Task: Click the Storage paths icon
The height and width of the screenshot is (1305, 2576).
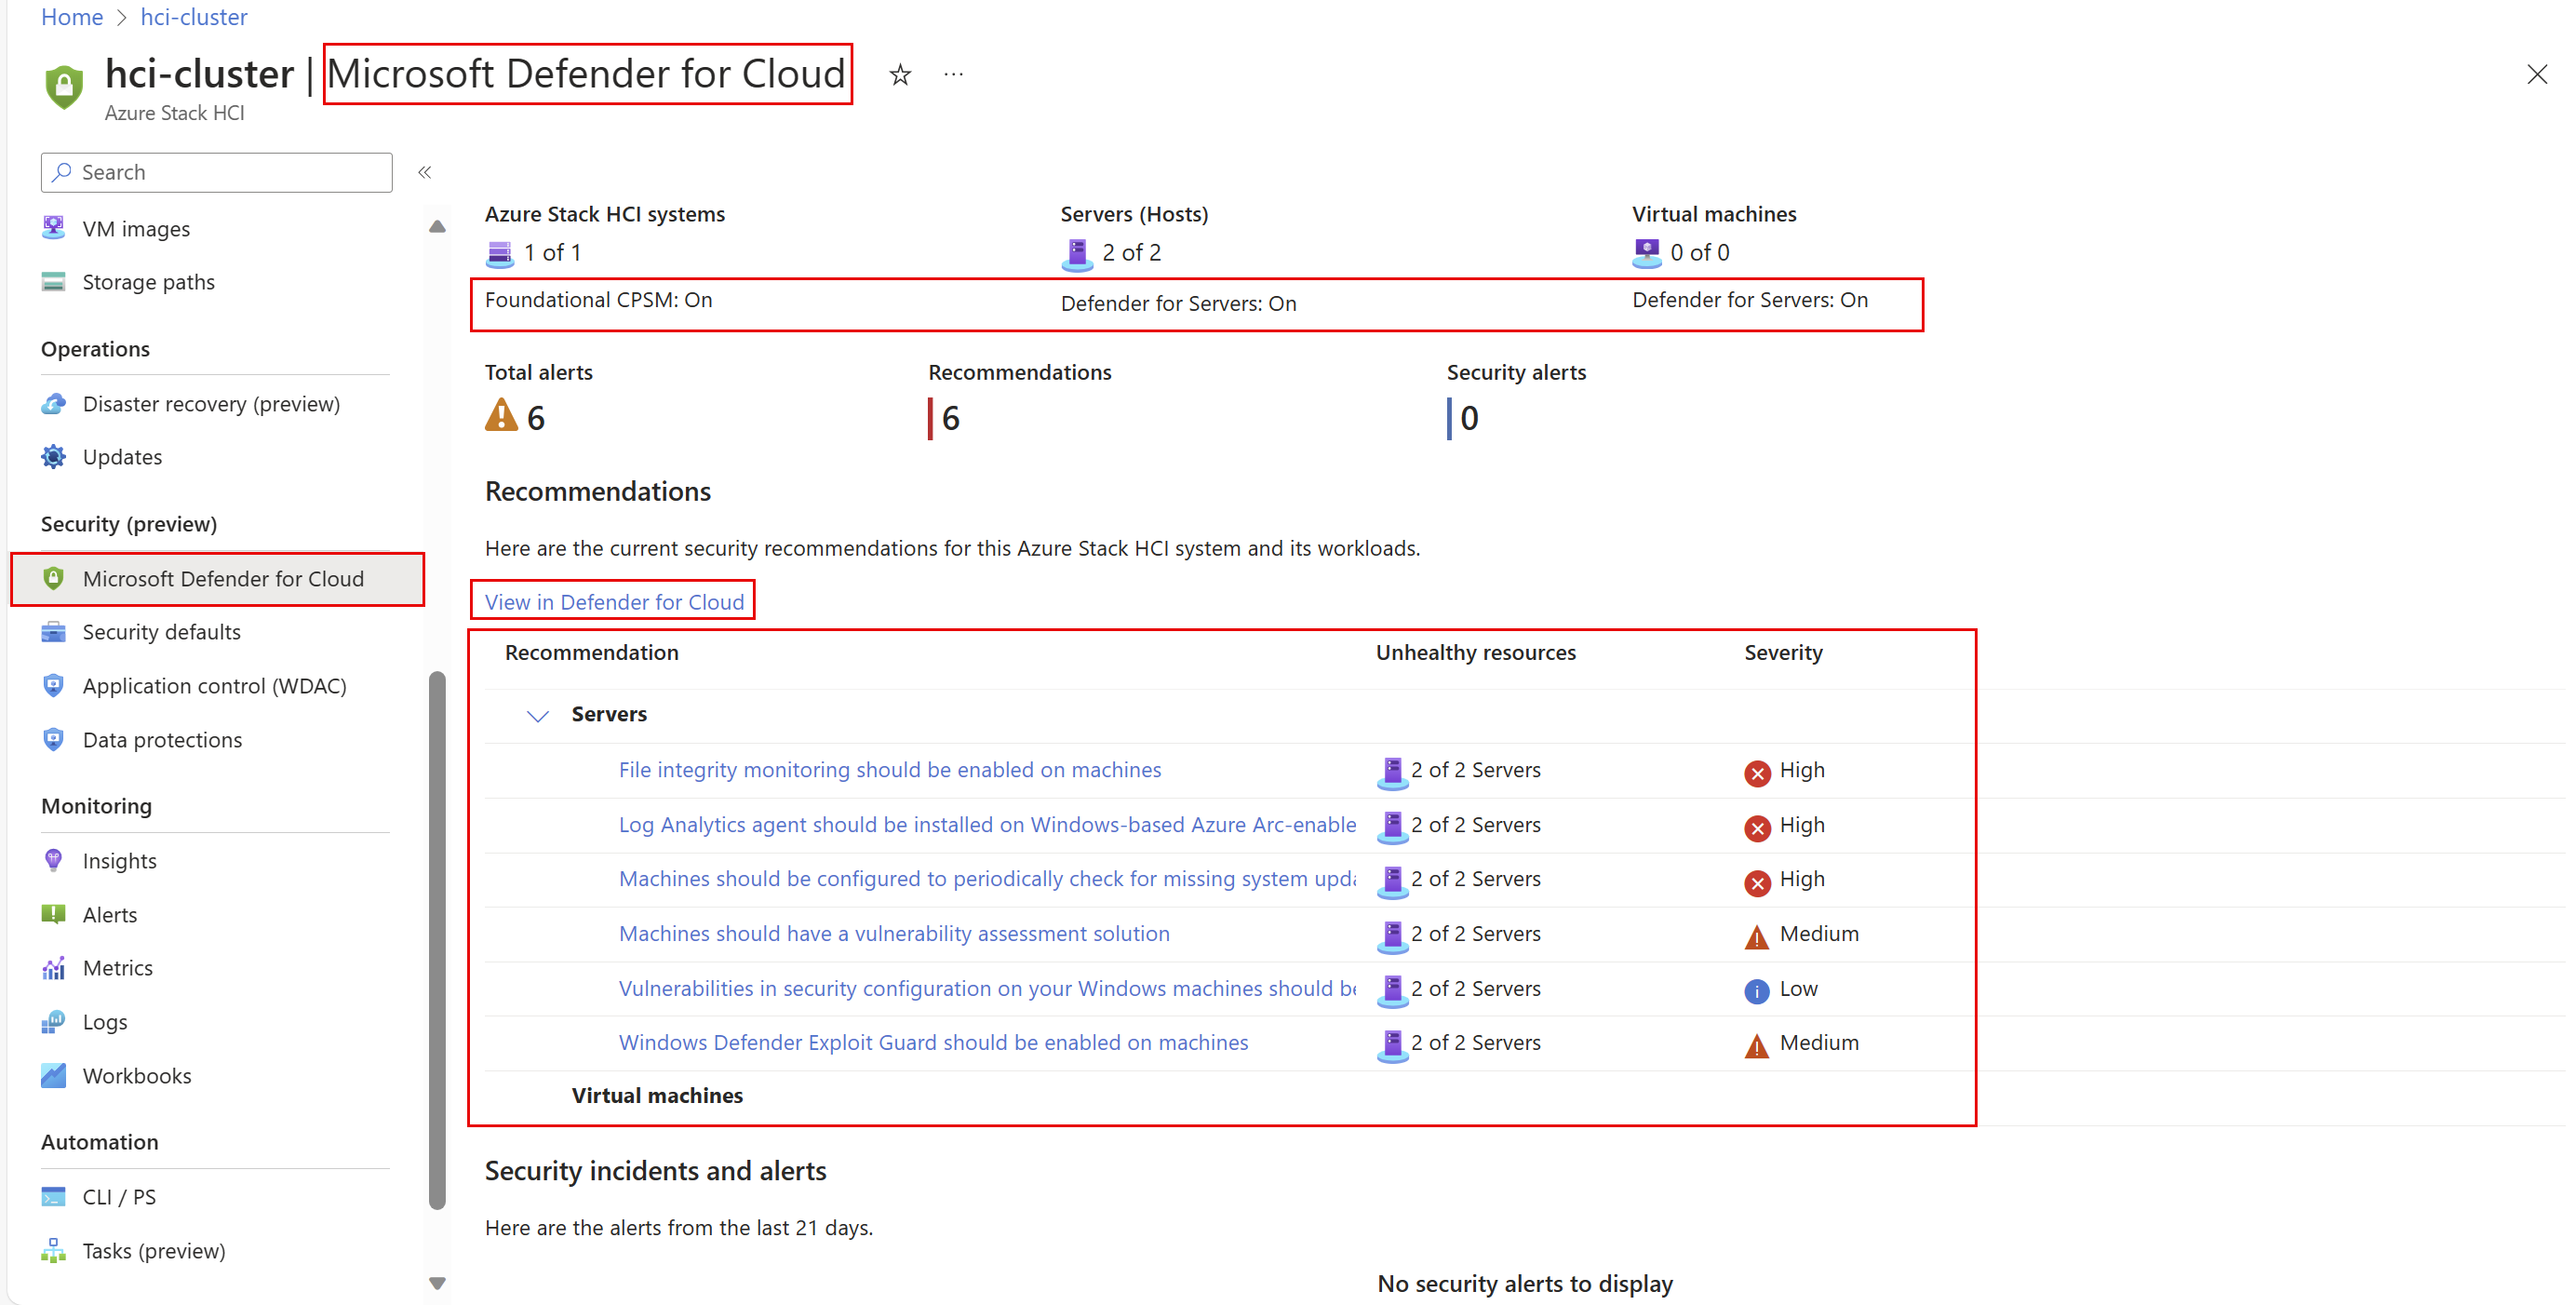Action: click(54, 282)
